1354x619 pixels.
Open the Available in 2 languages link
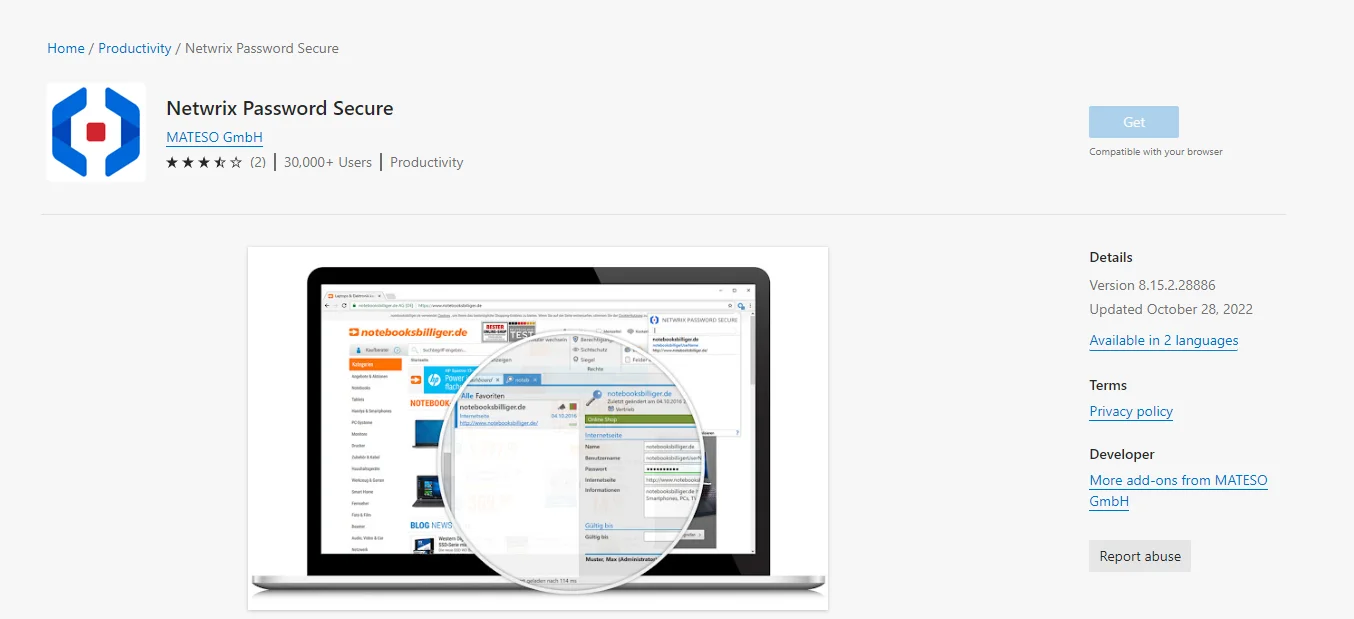click(x=1164, y=340)
